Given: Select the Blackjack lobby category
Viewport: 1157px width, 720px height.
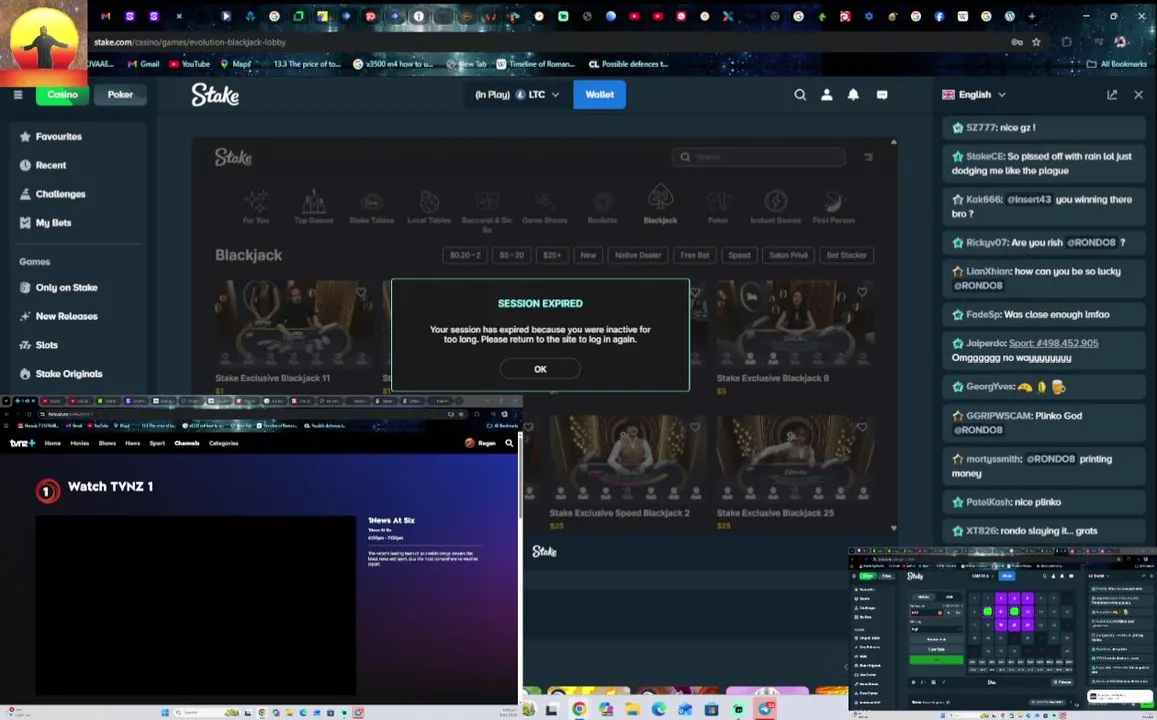Looking at the screenshot, I should (x=660, y=205).
